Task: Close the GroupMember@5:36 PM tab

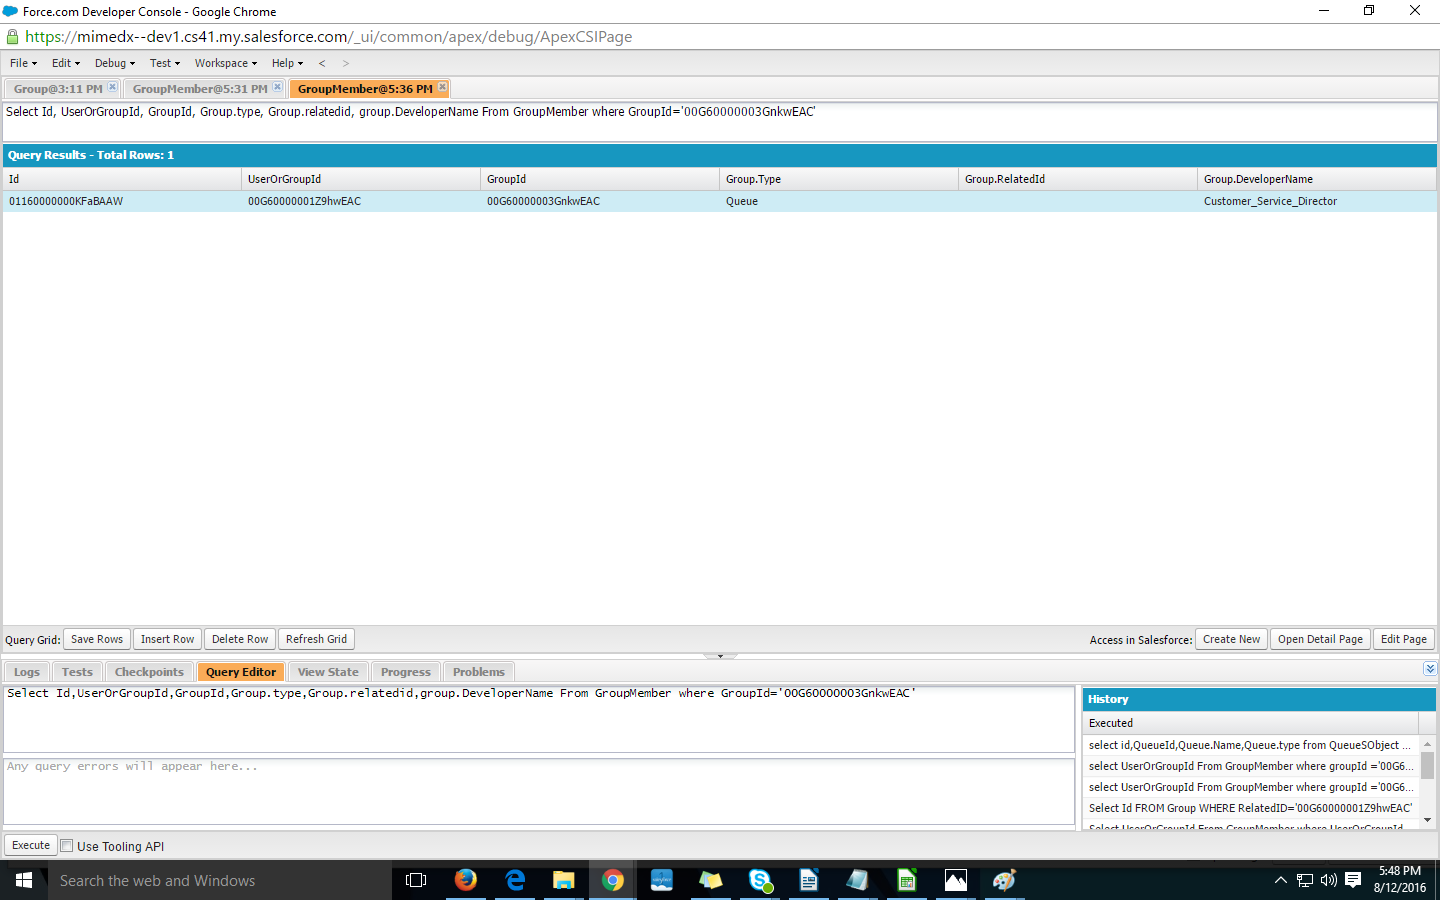Action: 442,87
